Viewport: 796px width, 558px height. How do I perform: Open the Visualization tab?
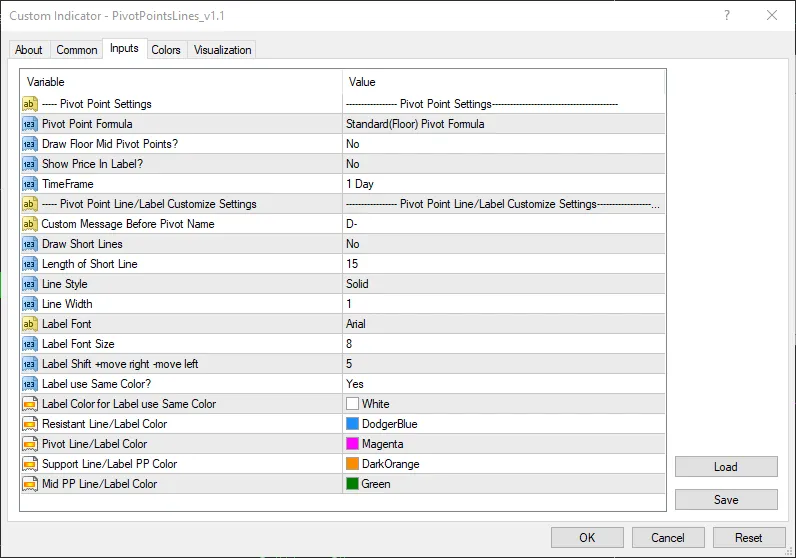point(223,50)
